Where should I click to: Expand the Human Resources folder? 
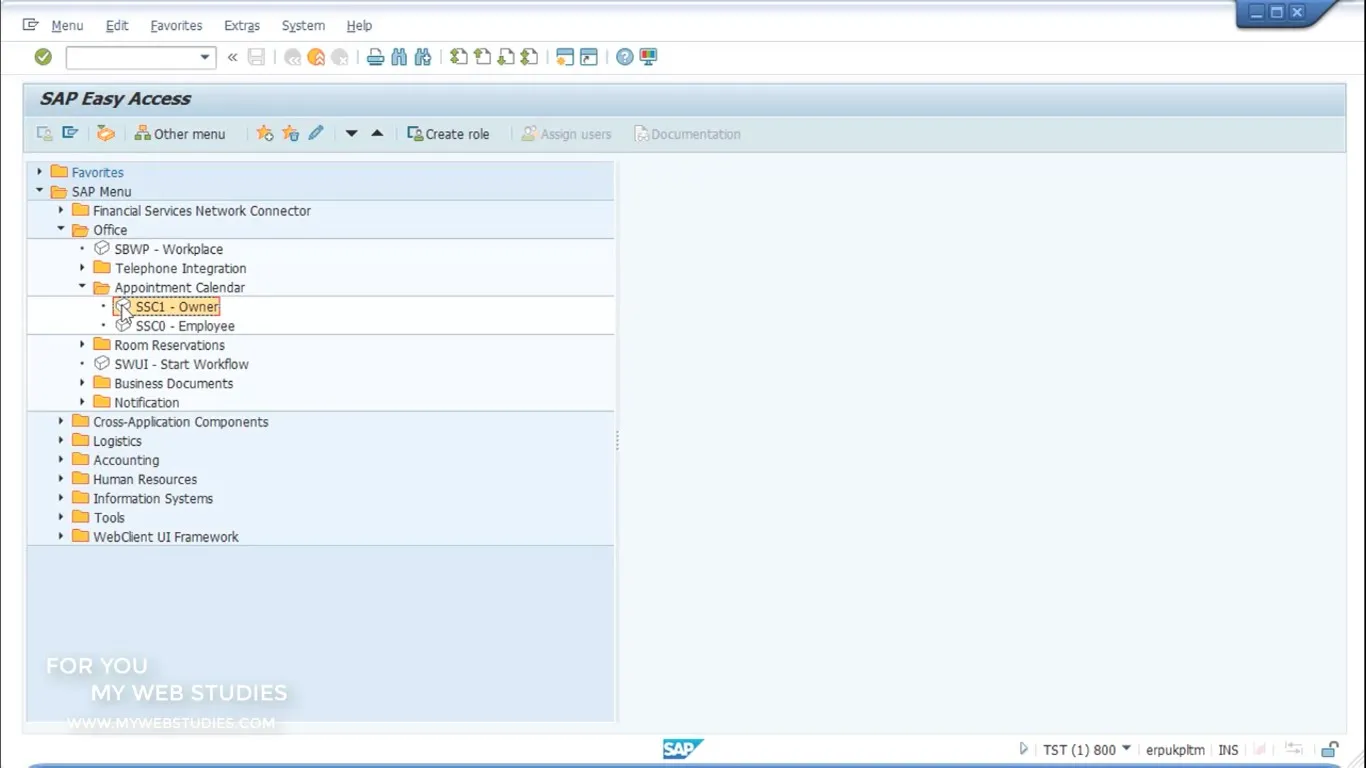pyautogui.click(x=61, y=479)
